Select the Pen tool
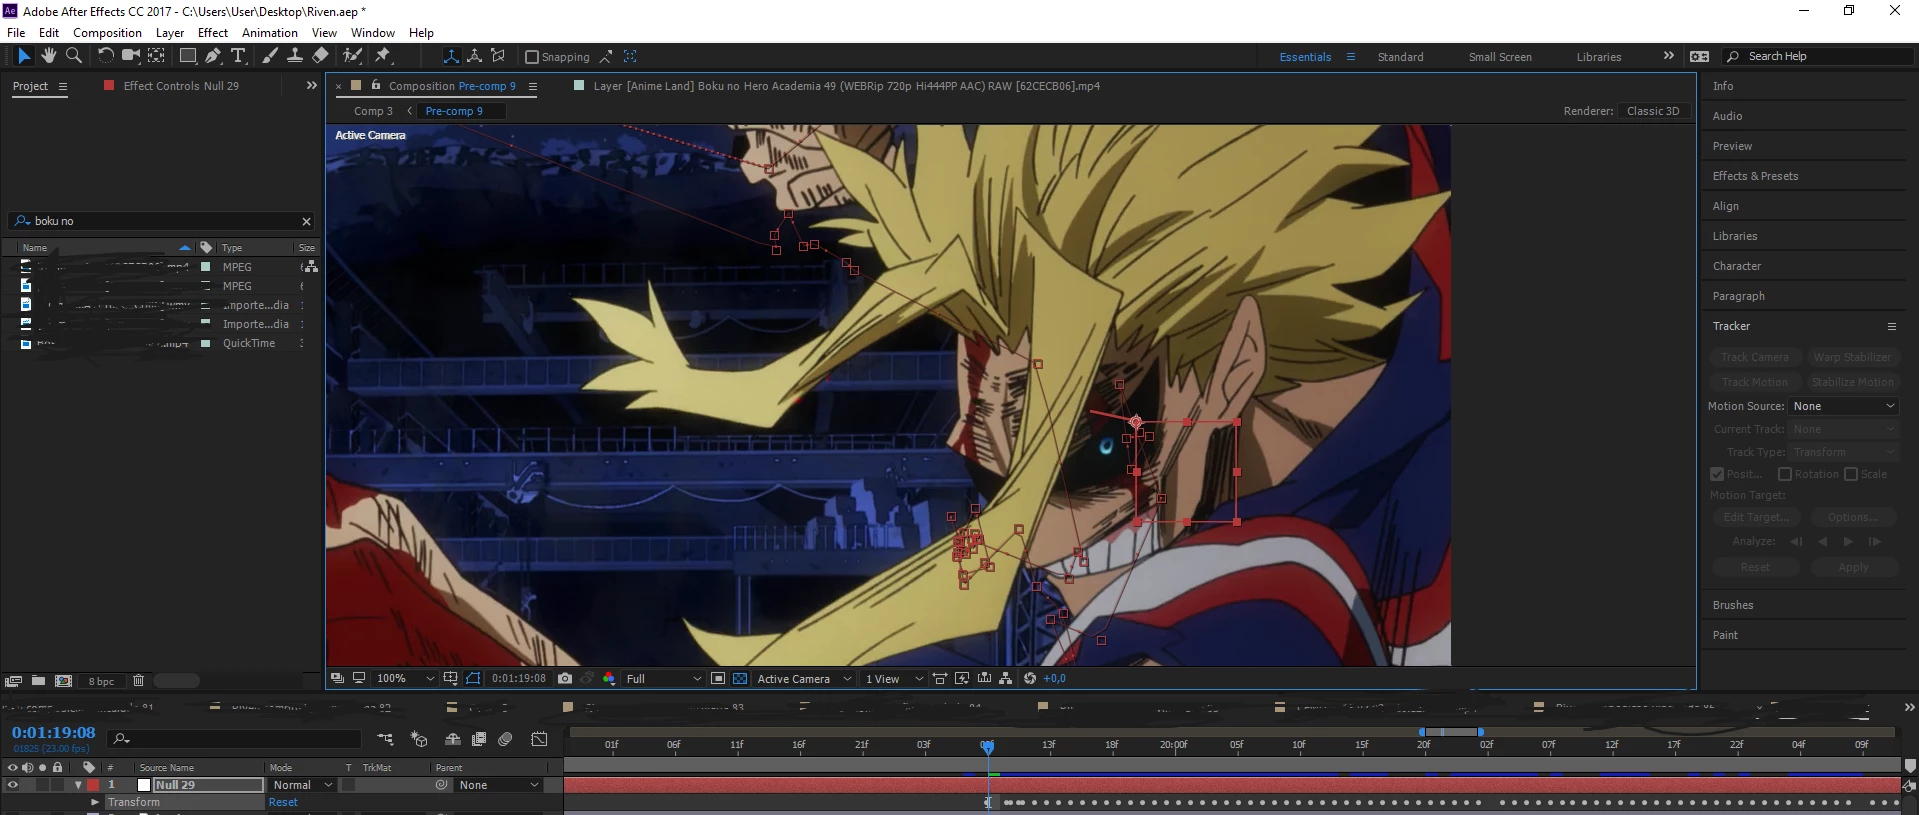The height and width of the screenshot is (815, 1919). [x=213, y=56]
